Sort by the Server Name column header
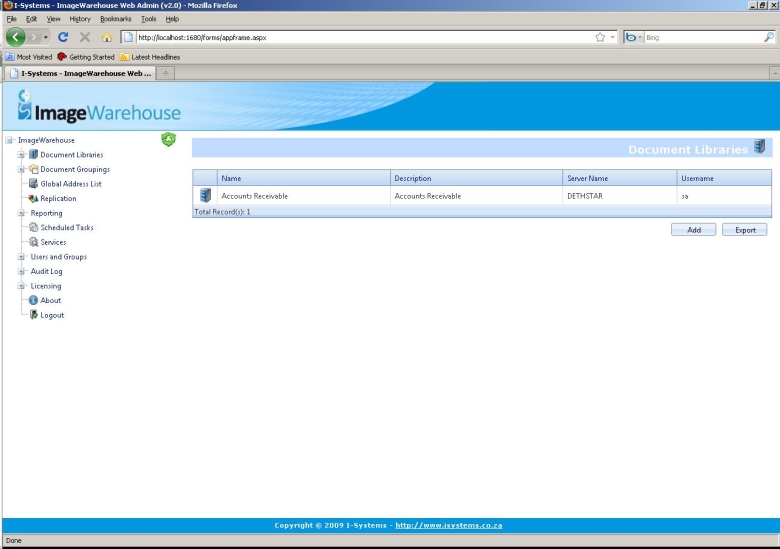The height and width of the screenshot is (549, 780). (620, 178)
